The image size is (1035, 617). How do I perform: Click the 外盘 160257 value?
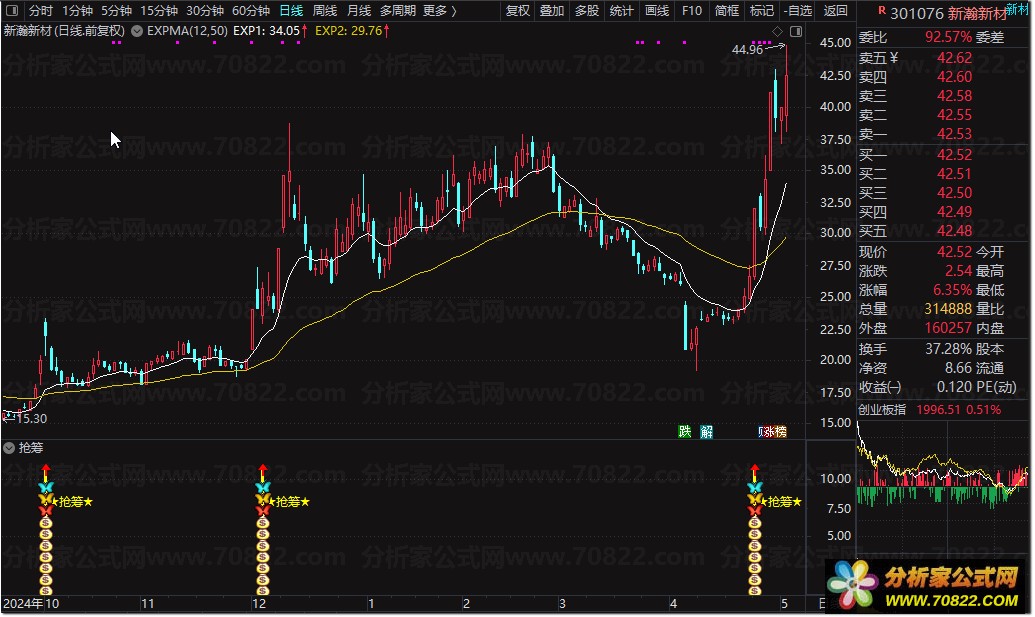[948, 329]
